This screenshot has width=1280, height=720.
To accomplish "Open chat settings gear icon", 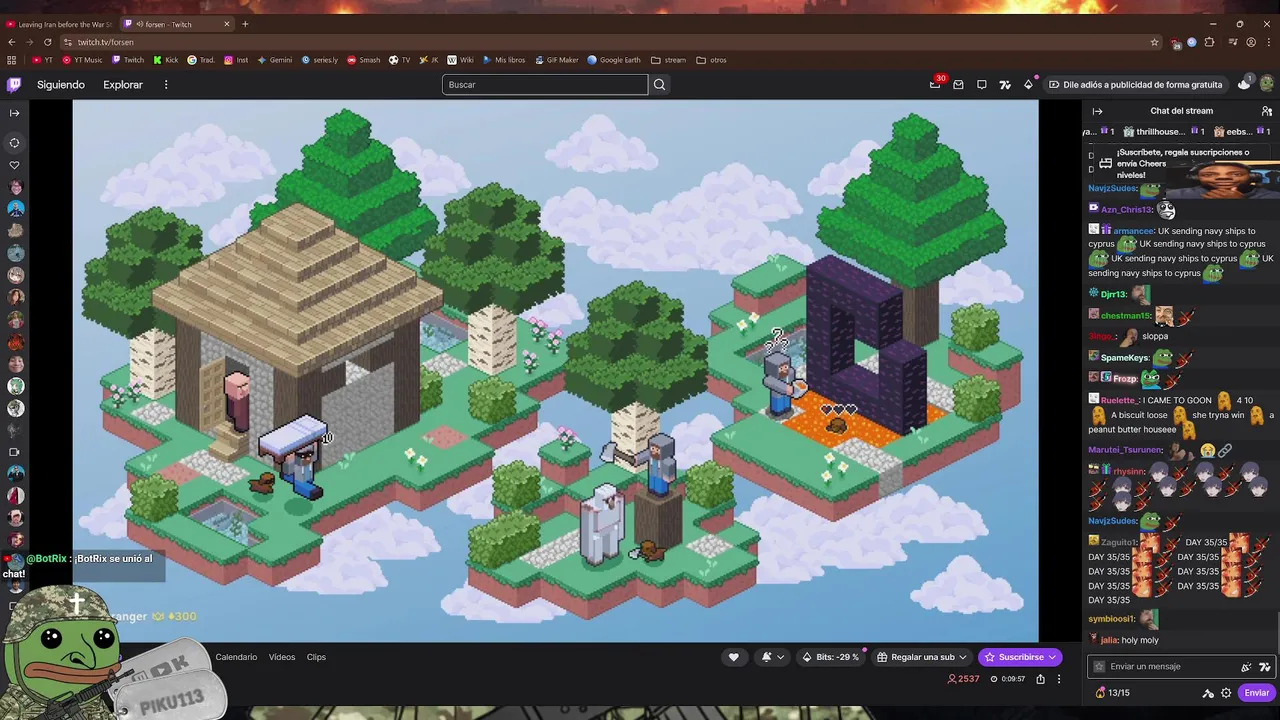I will 1226,693.
